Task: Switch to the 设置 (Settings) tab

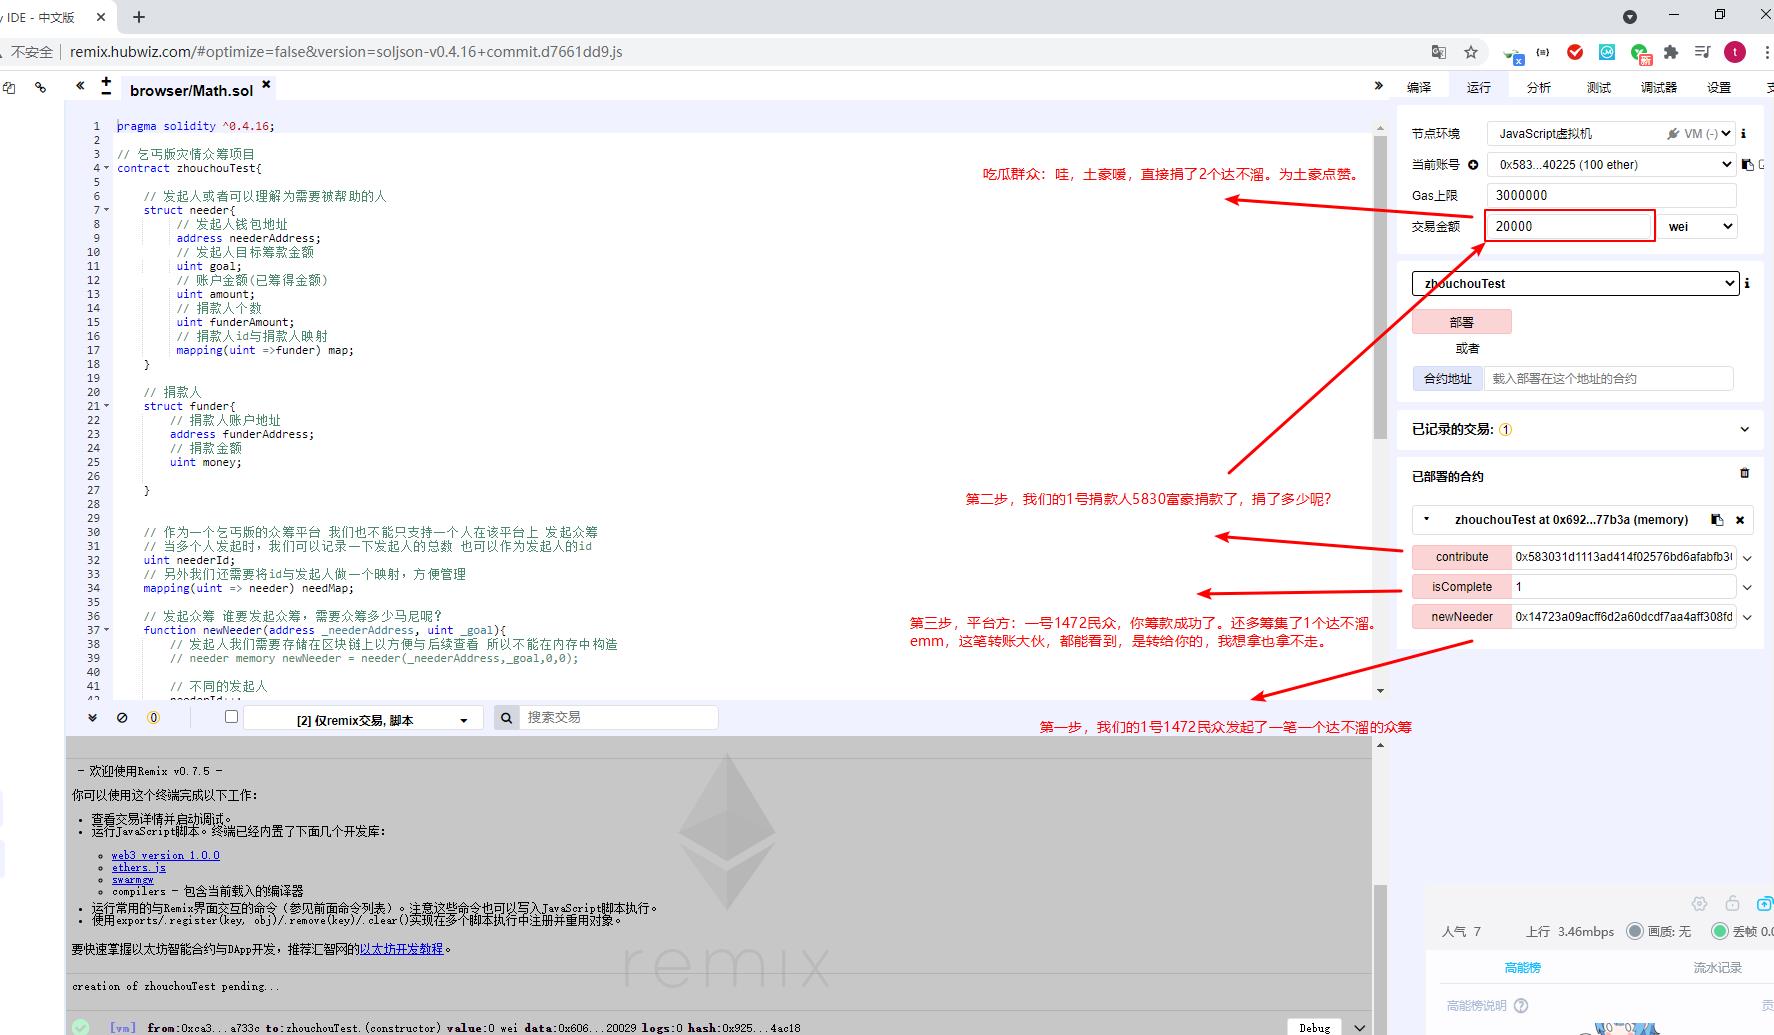Action: pyautogui.click(x=1719, y=88)
